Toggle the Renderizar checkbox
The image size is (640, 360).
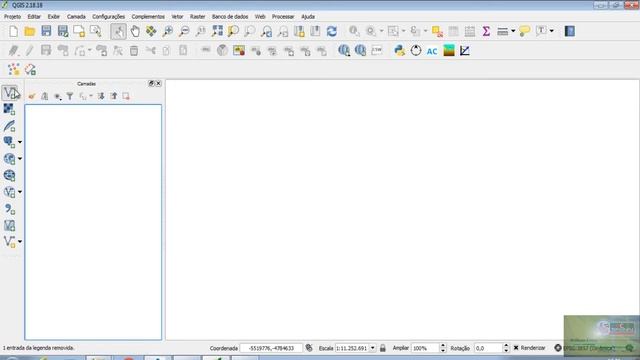pos(516,348)
